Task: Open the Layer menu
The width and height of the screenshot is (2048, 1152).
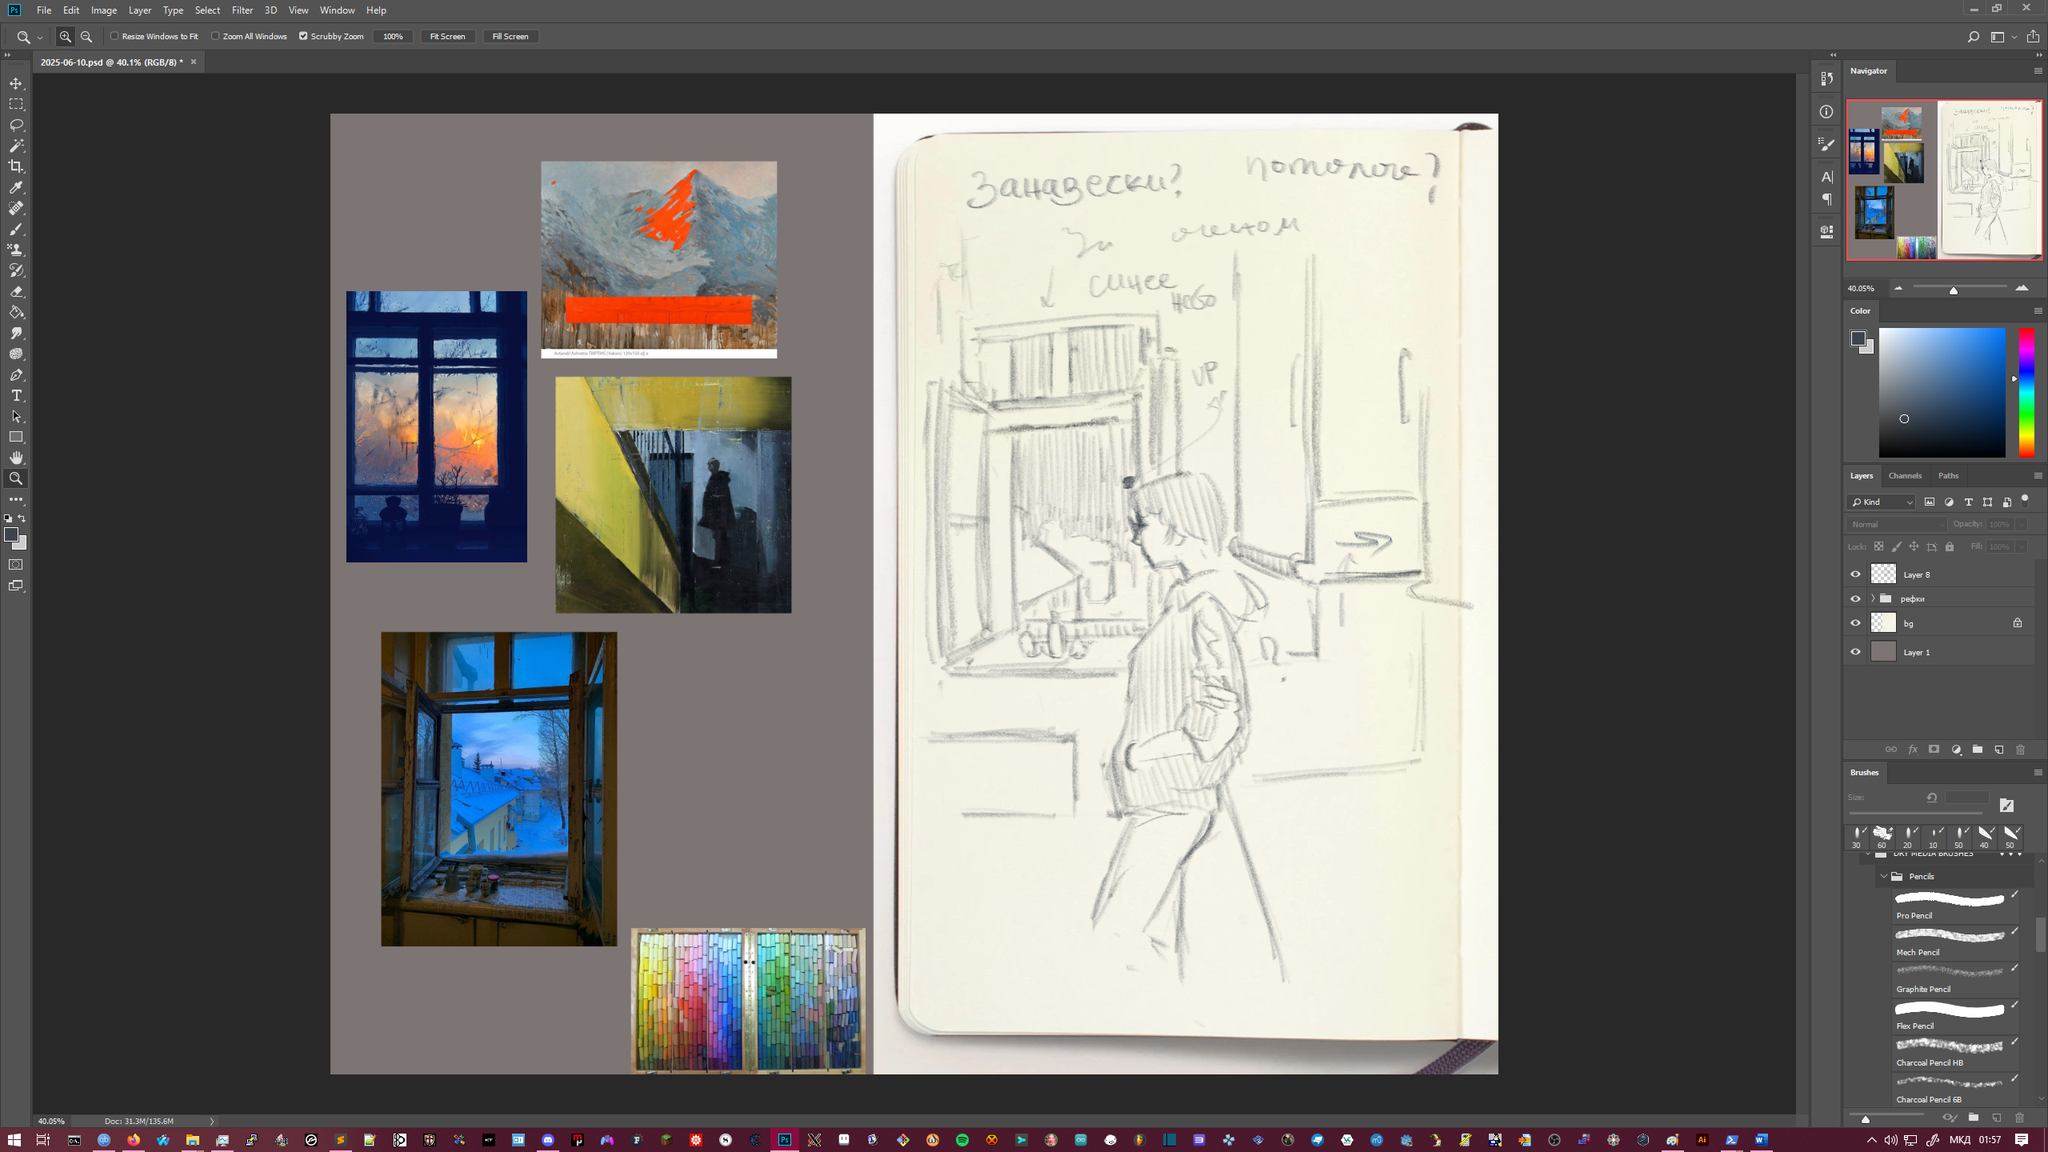Action: (x=140, y=10)
